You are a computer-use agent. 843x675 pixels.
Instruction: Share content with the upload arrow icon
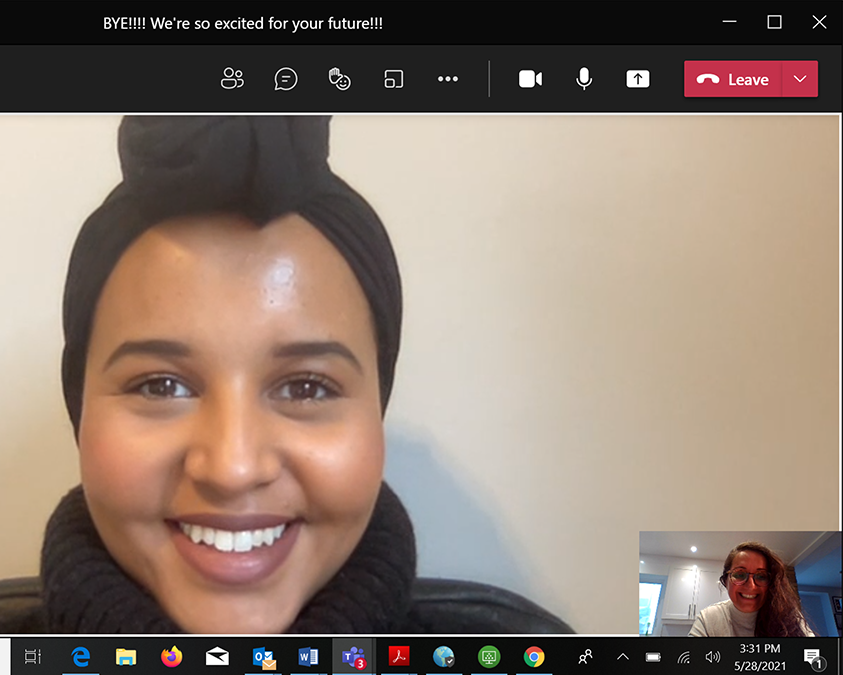click(638, 79)
